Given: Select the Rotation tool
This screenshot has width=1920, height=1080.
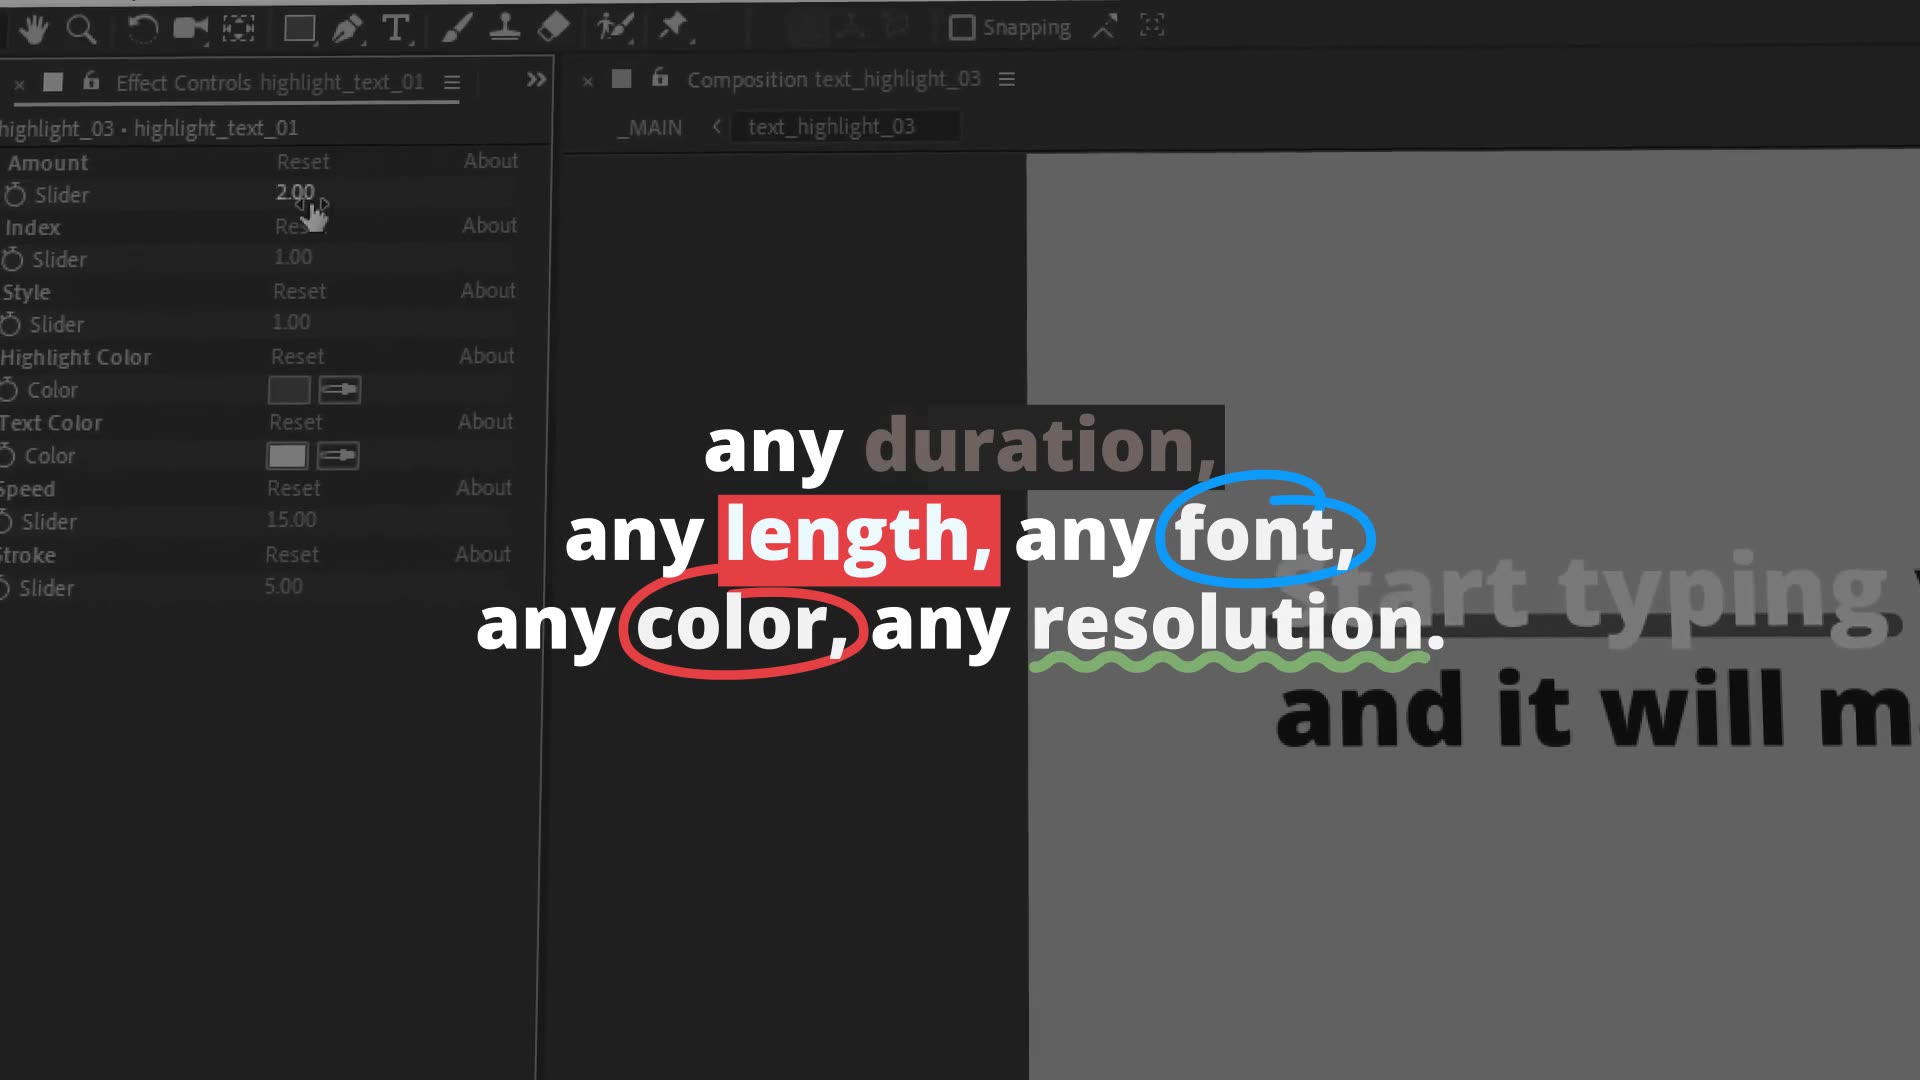Looking at the screenshot, I should (x=142, y=29).
